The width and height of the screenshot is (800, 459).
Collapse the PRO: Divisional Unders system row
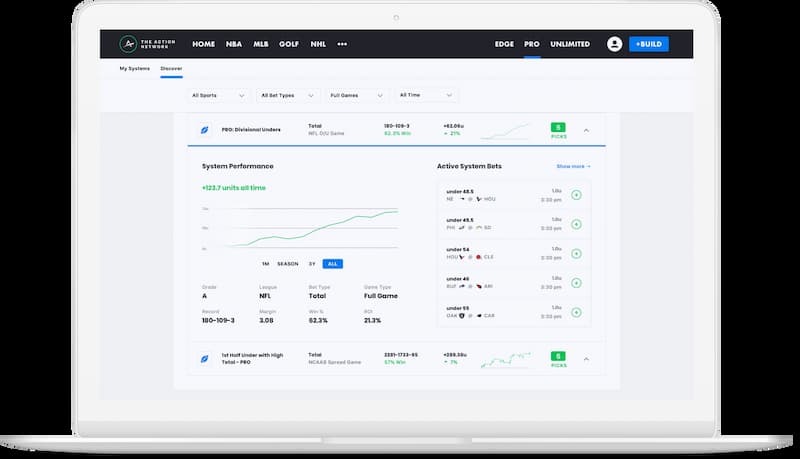(x=586, y=131)
